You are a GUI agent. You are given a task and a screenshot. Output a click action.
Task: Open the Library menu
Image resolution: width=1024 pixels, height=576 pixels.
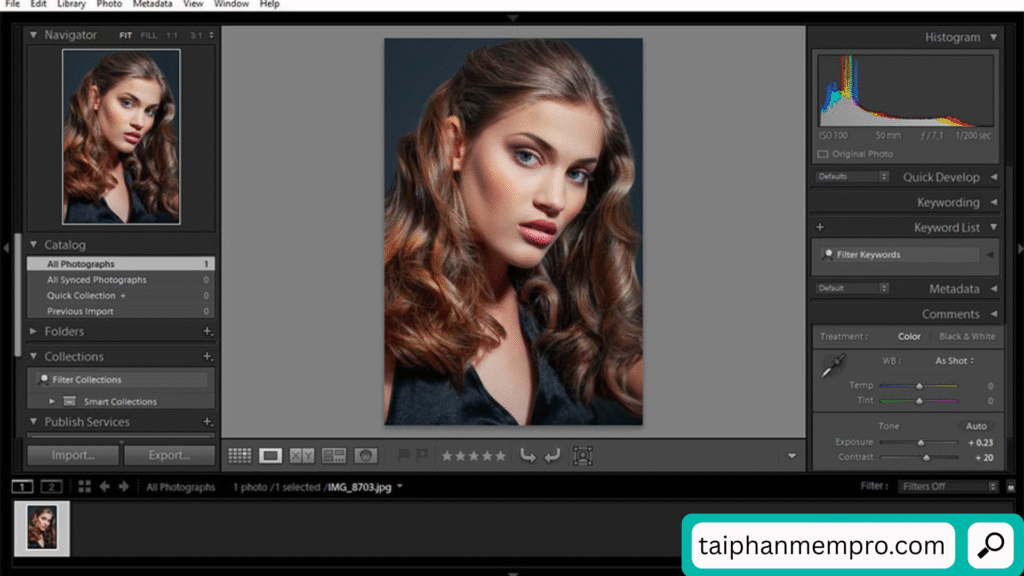pos(71,4)
